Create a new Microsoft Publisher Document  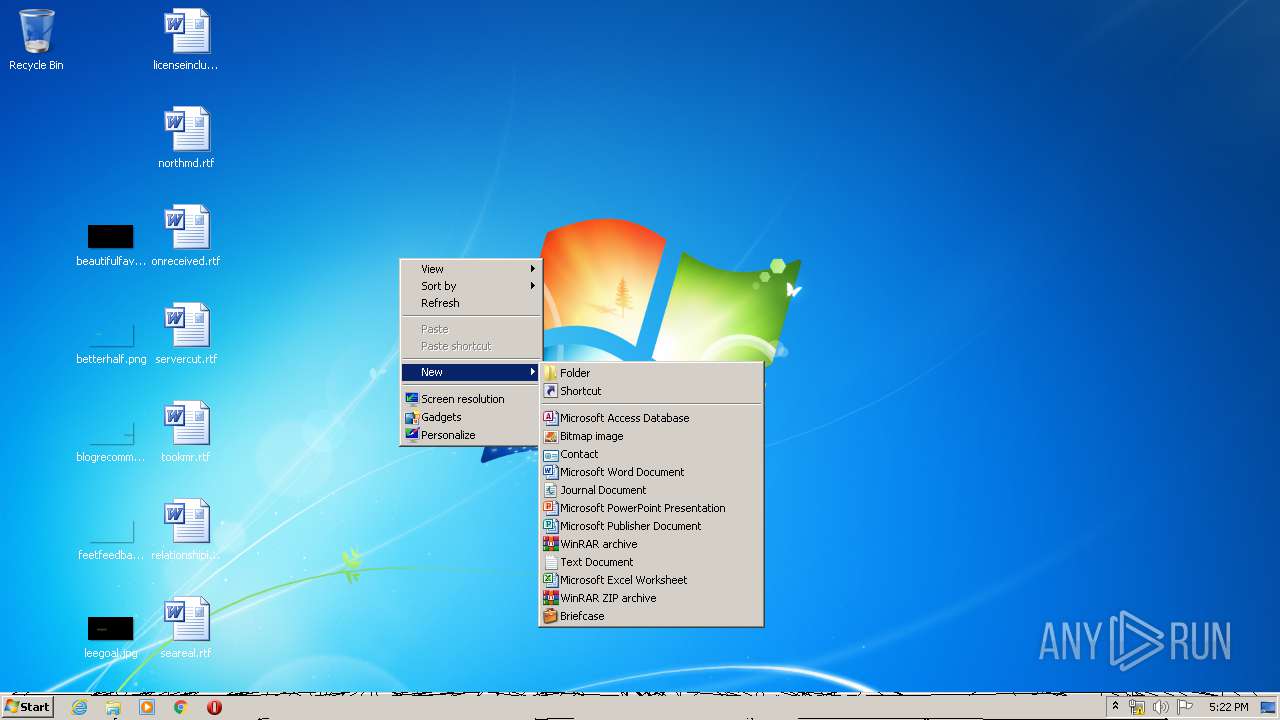point(651,526)
